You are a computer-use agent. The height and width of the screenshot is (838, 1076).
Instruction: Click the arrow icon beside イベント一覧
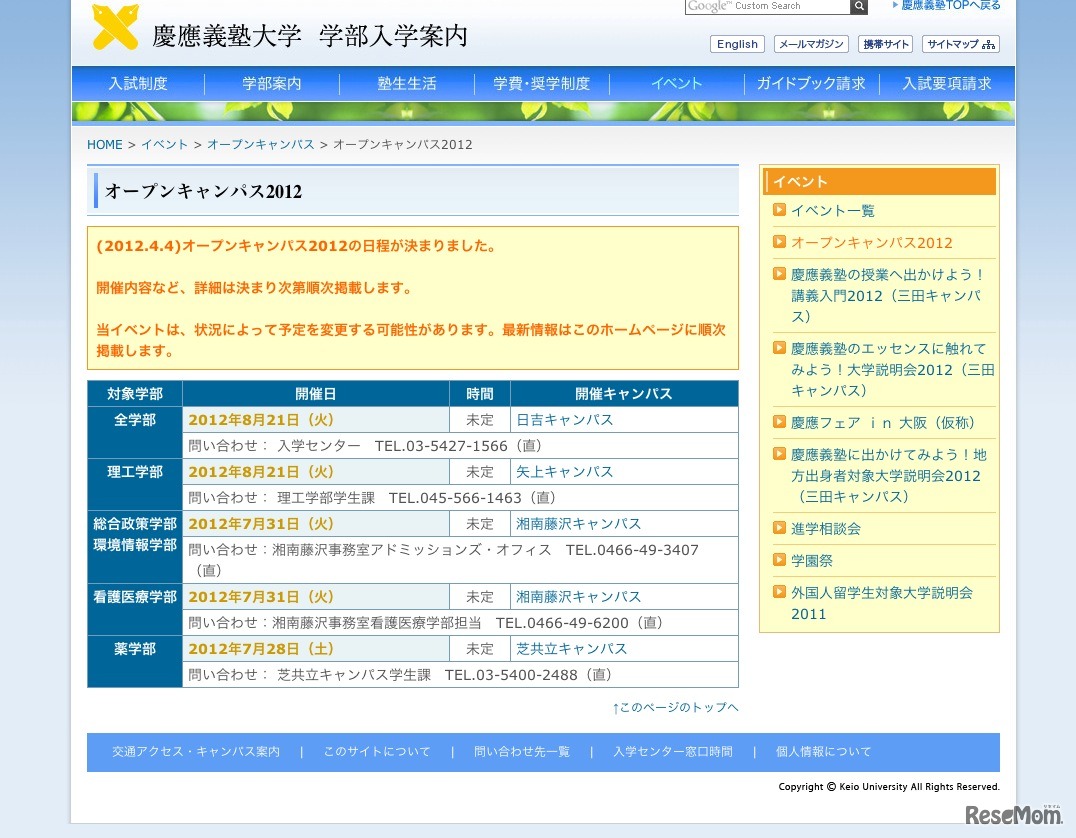(779, 210)
